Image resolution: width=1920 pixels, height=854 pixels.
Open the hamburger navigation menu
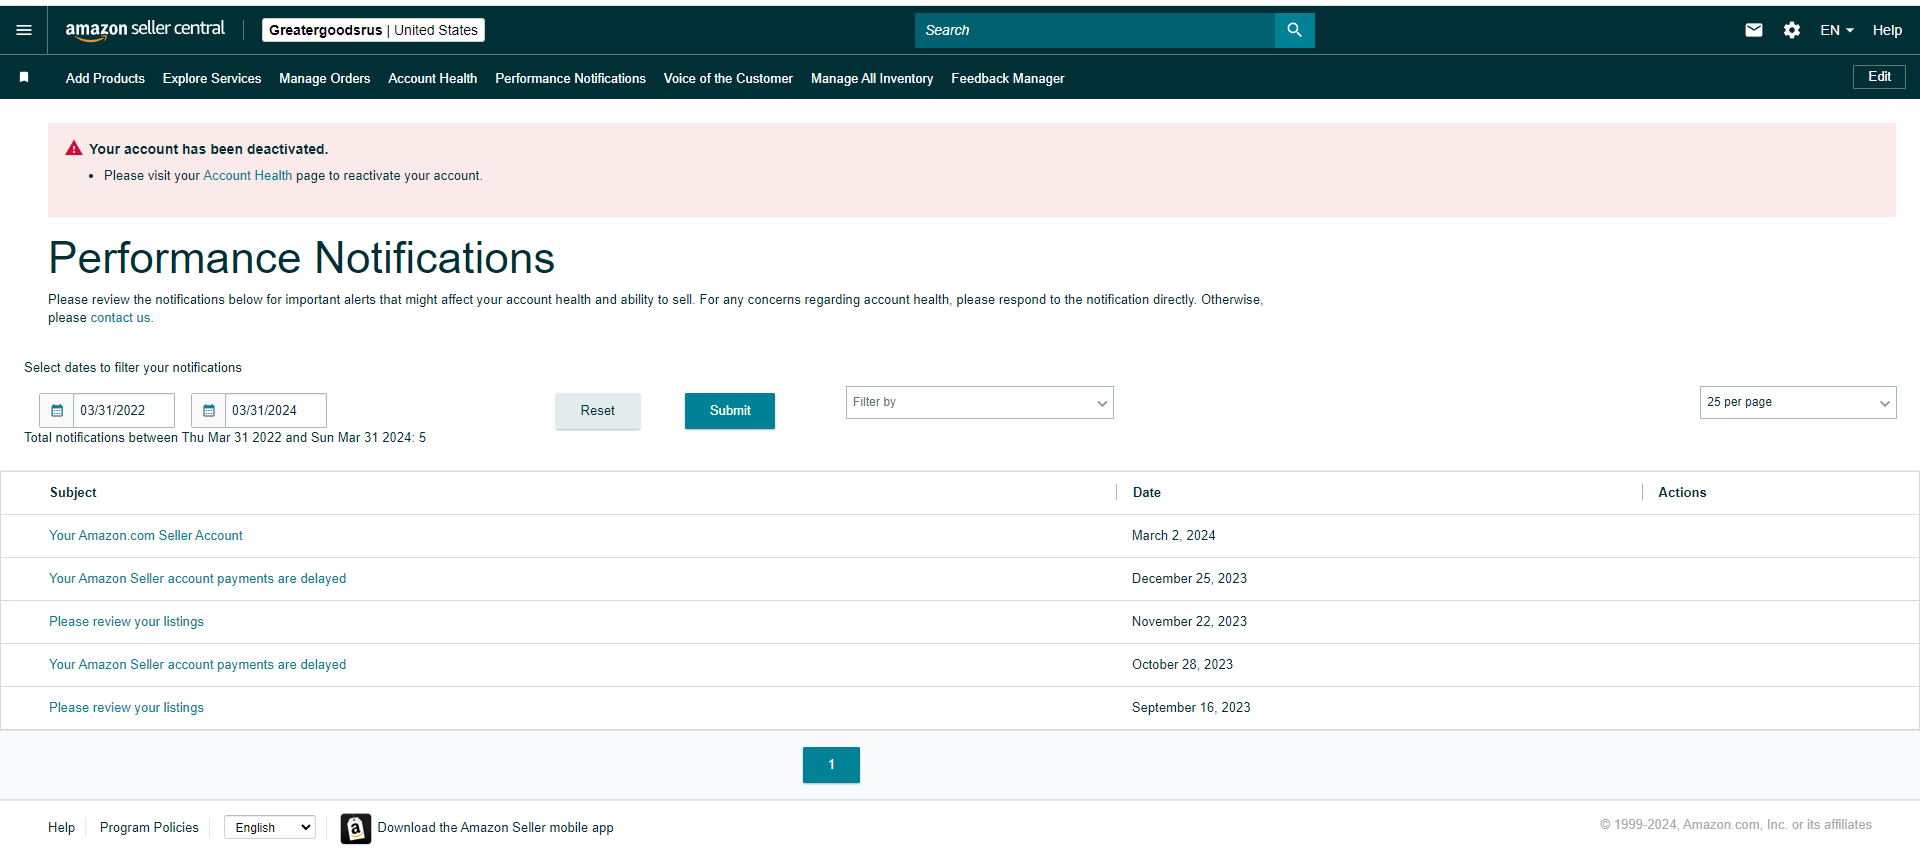pyautogui.click(x=24, y=30)
